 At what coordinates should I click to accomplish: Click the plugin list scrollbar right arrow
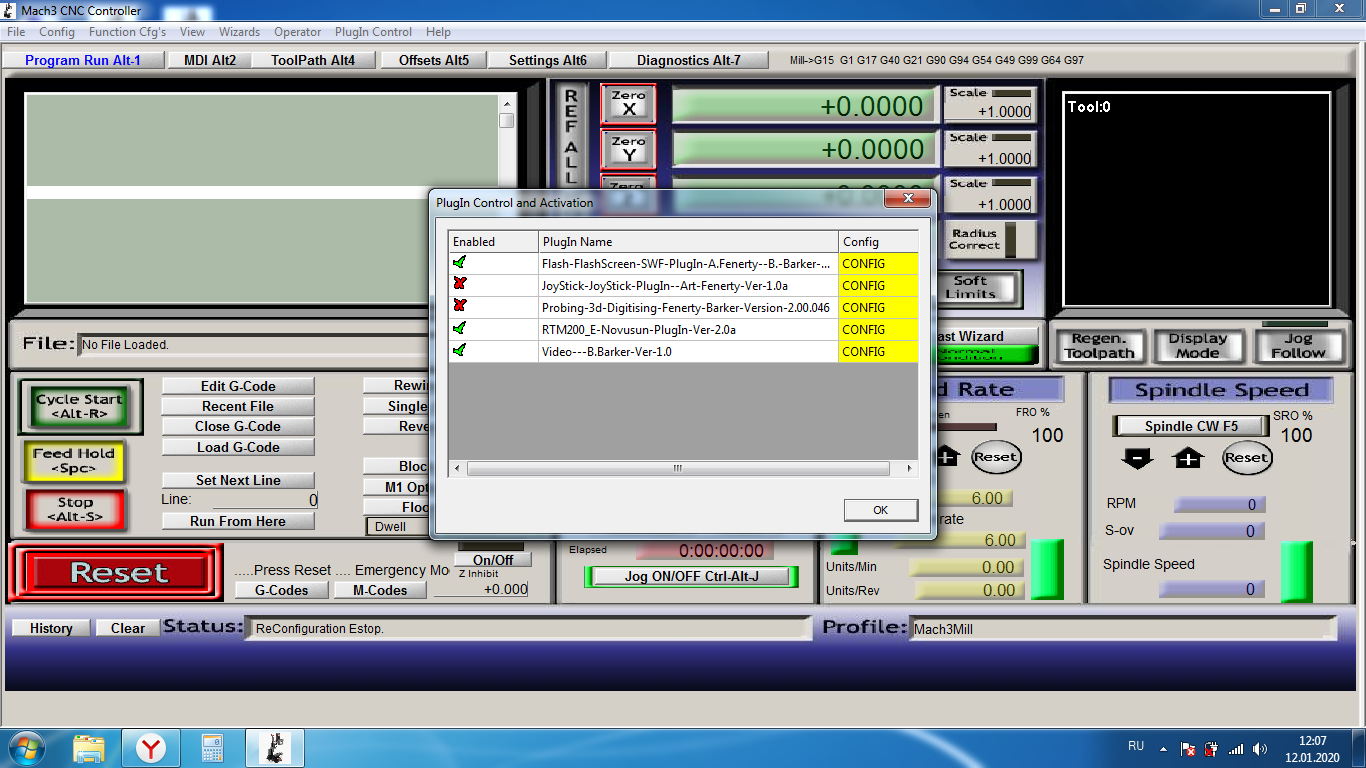coord(909,468)
